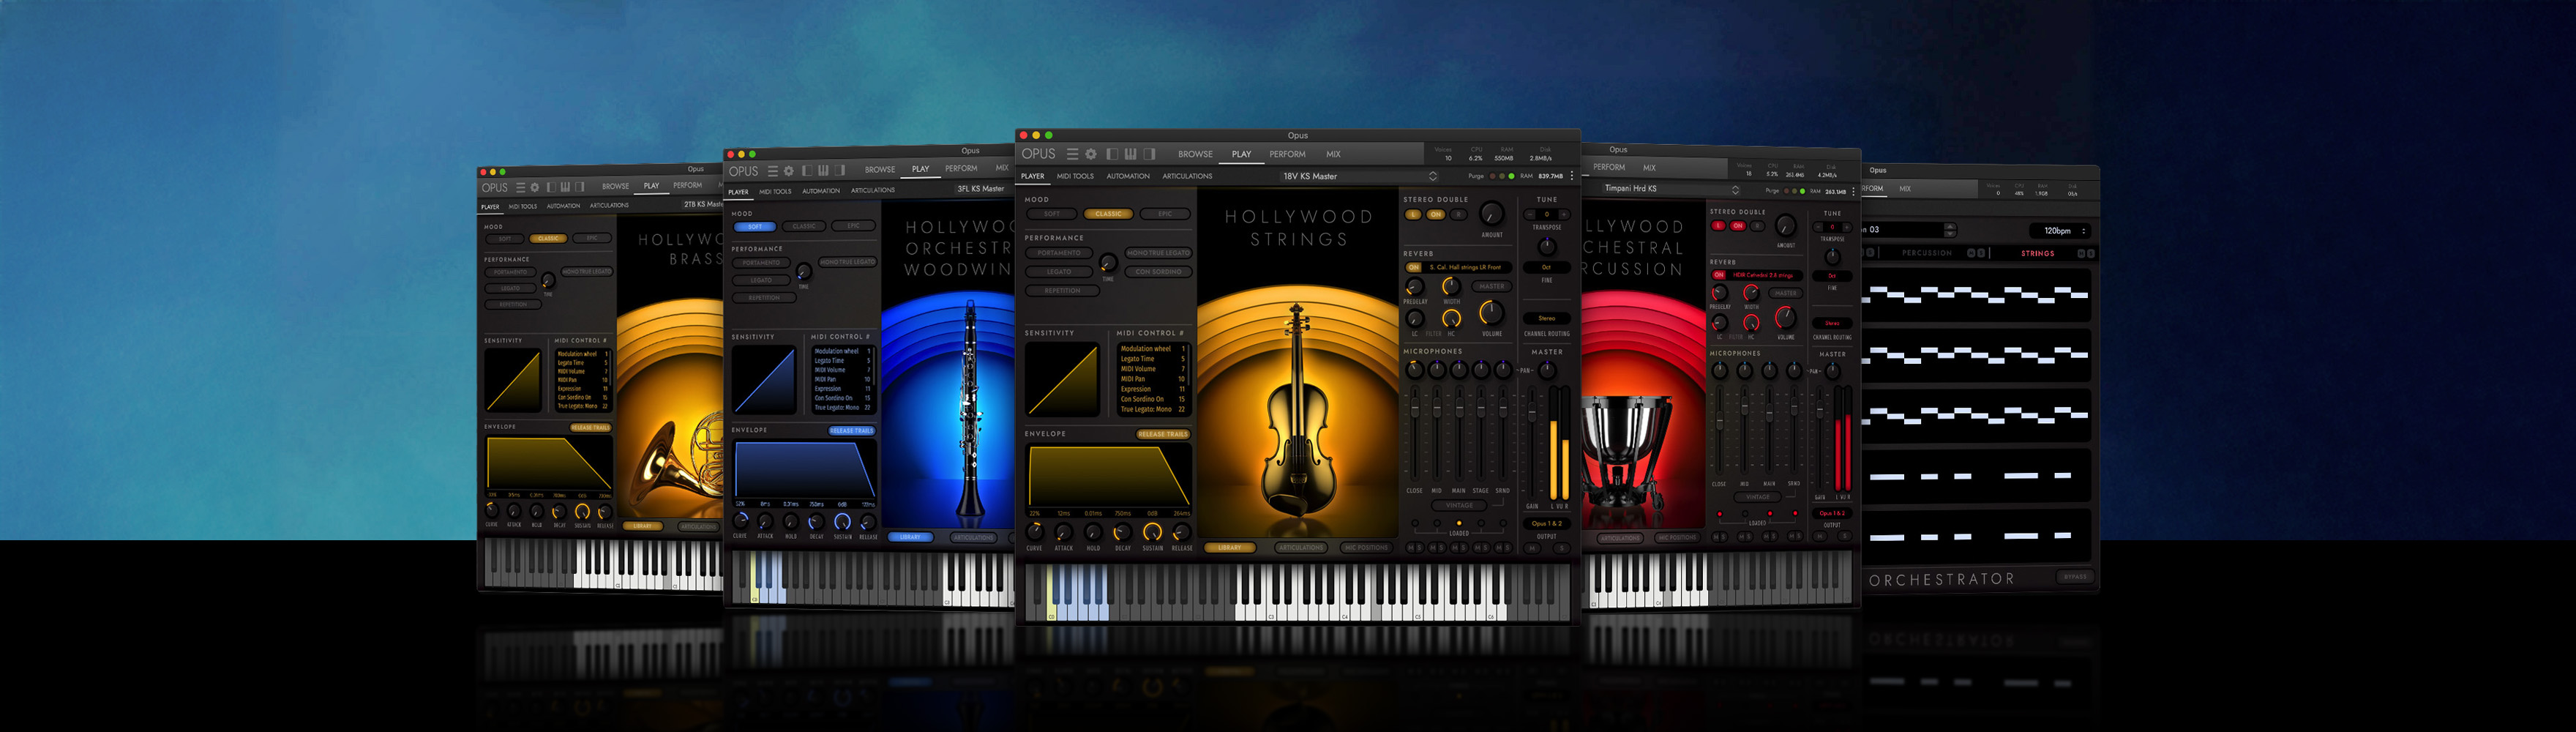Toggle piano keyboard icon in Strings window toolbar
The image size is (2576, 732).
(x=1130, y=154)
